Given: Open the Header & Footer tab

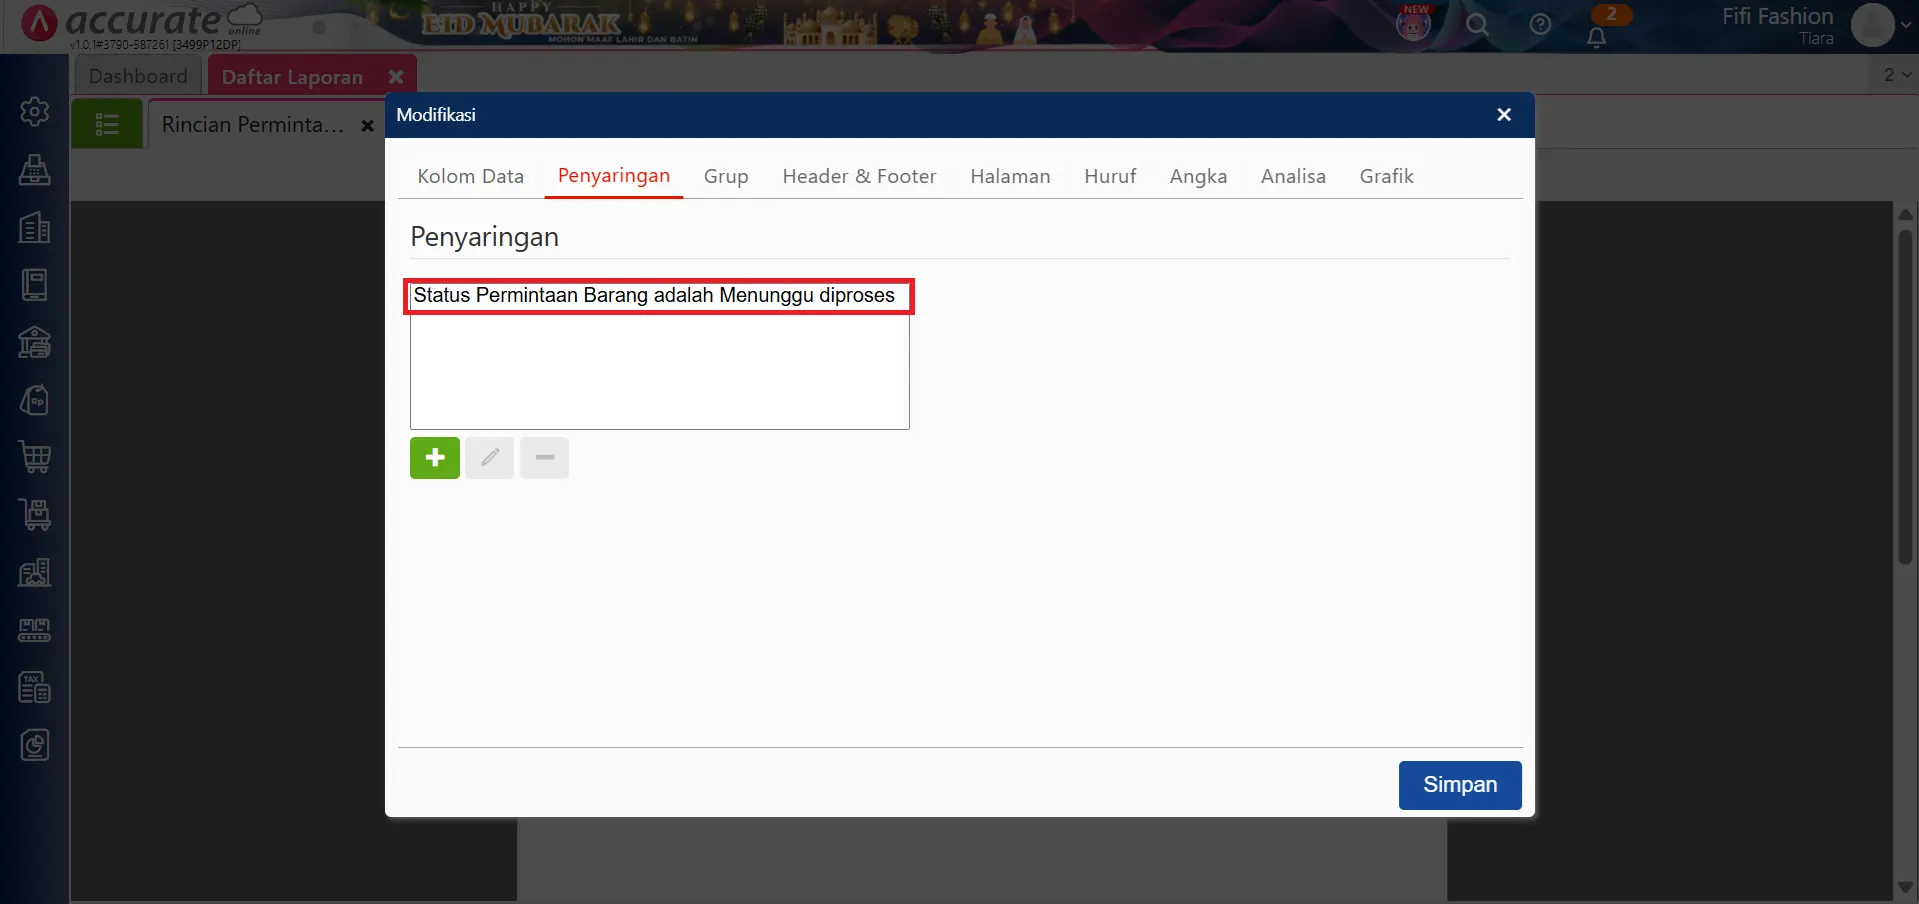Looking at the screenshot, I should tap(859, 176).
